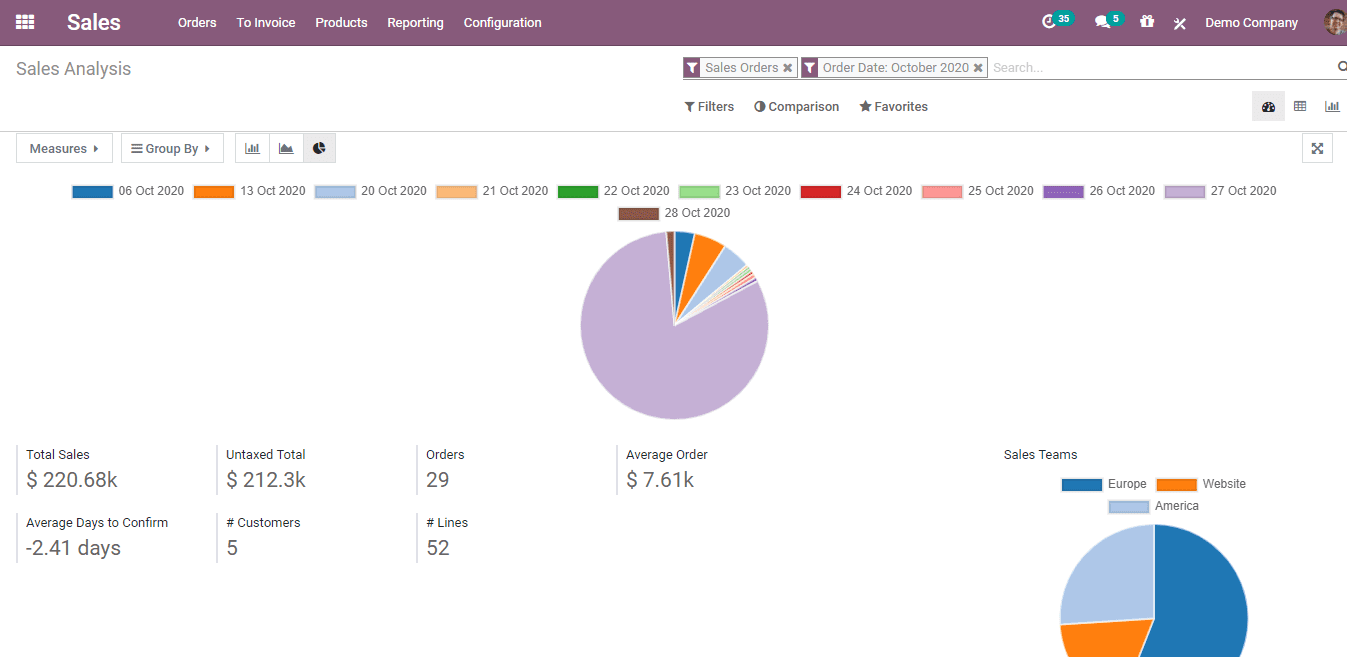Remove the Sales Orders filter tag

(x=788, y=68)
